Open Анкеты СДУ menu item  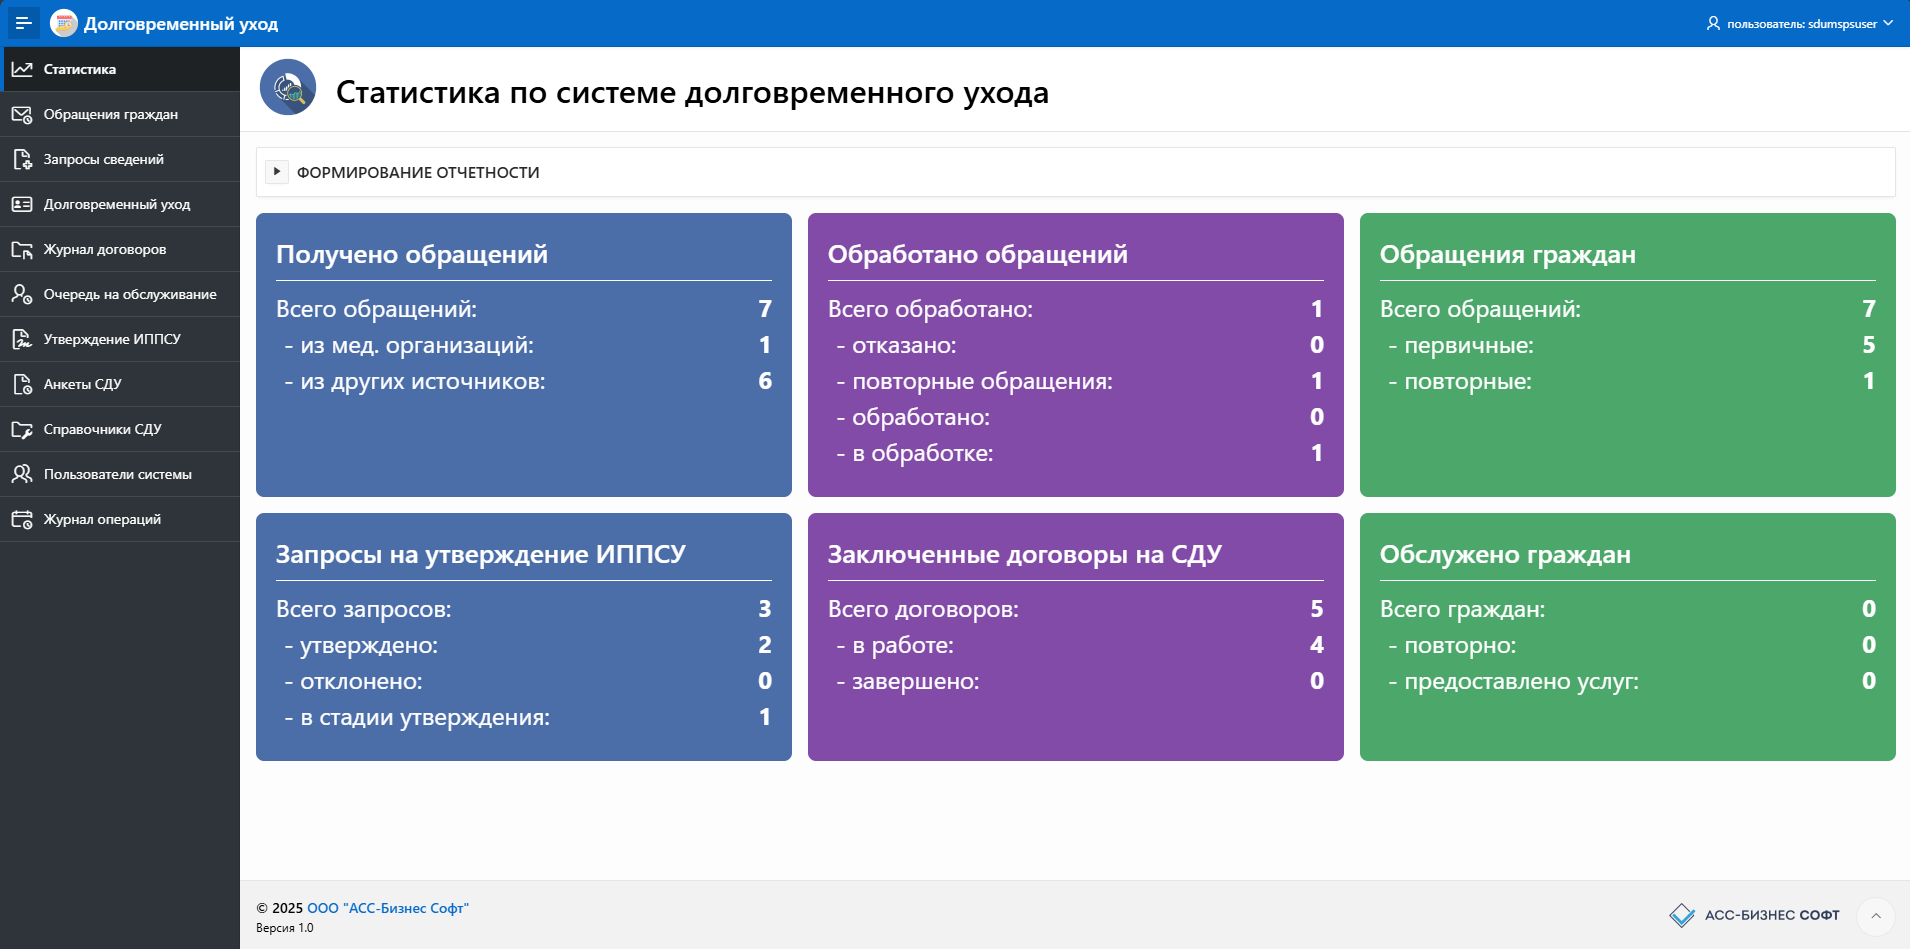(82, 384)
